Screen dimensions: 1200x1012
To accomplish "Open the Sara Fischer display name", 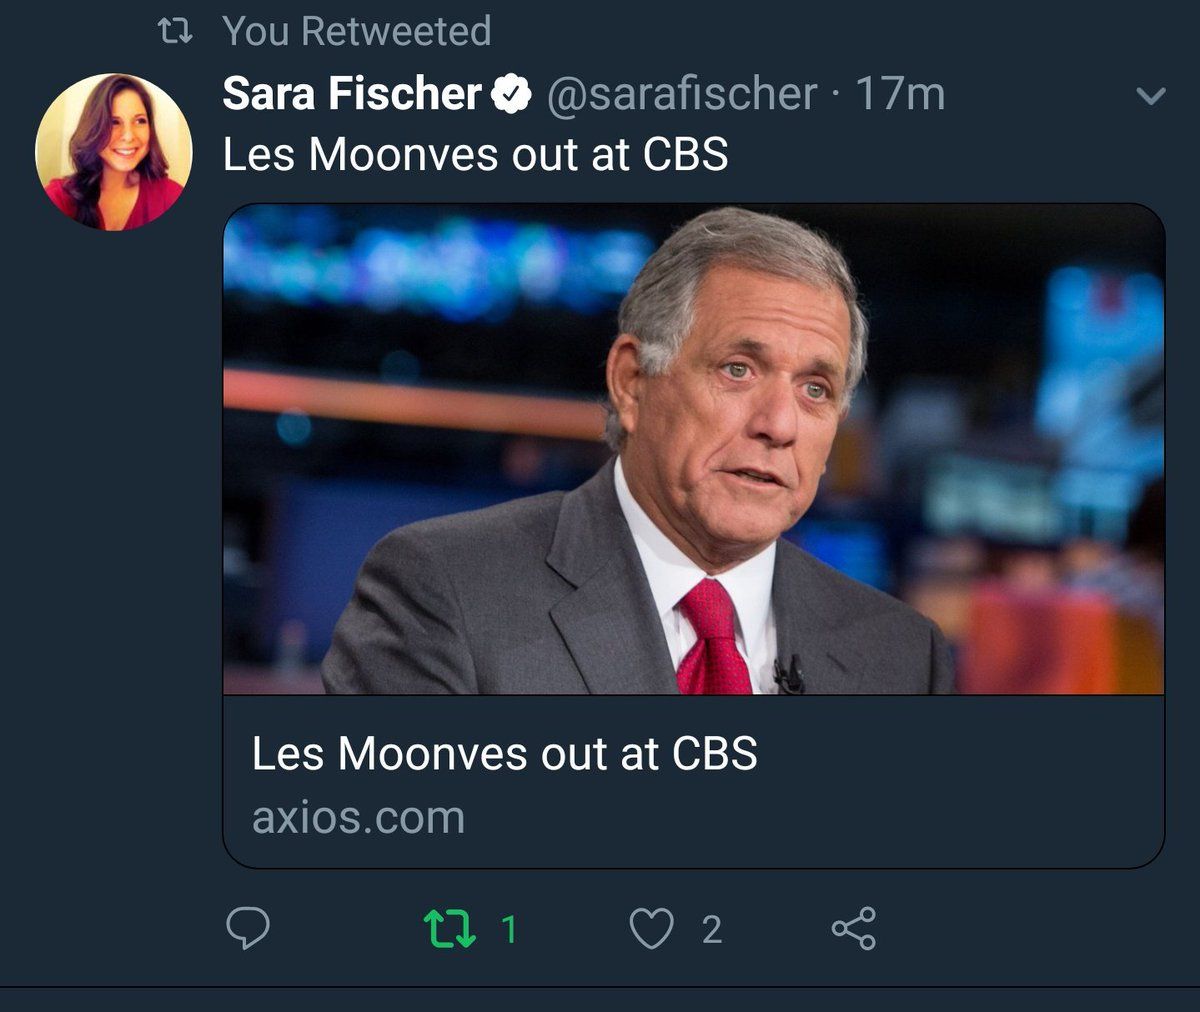I will coord(352,94).
